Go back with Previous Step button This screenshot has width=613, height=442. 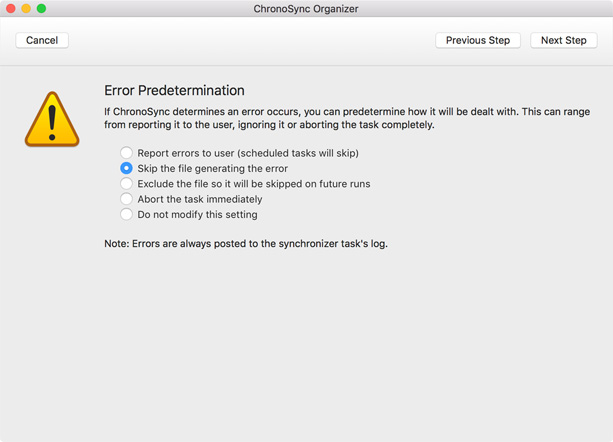[x=478, y=40]
